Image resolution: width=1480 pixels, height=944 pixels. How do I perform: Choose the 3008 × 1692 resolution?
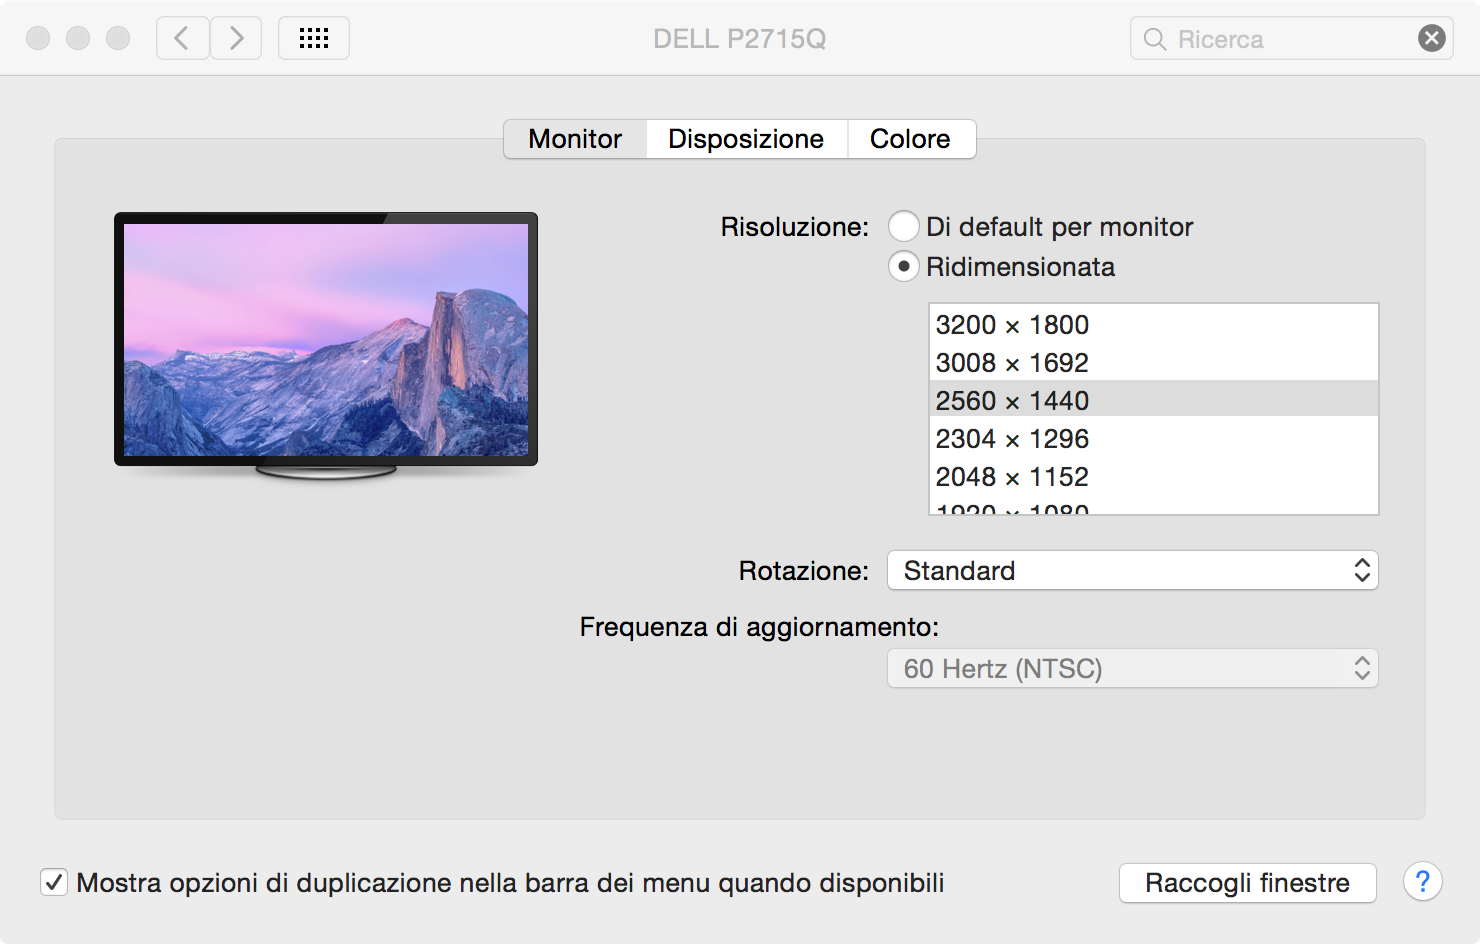point(1012,363)
